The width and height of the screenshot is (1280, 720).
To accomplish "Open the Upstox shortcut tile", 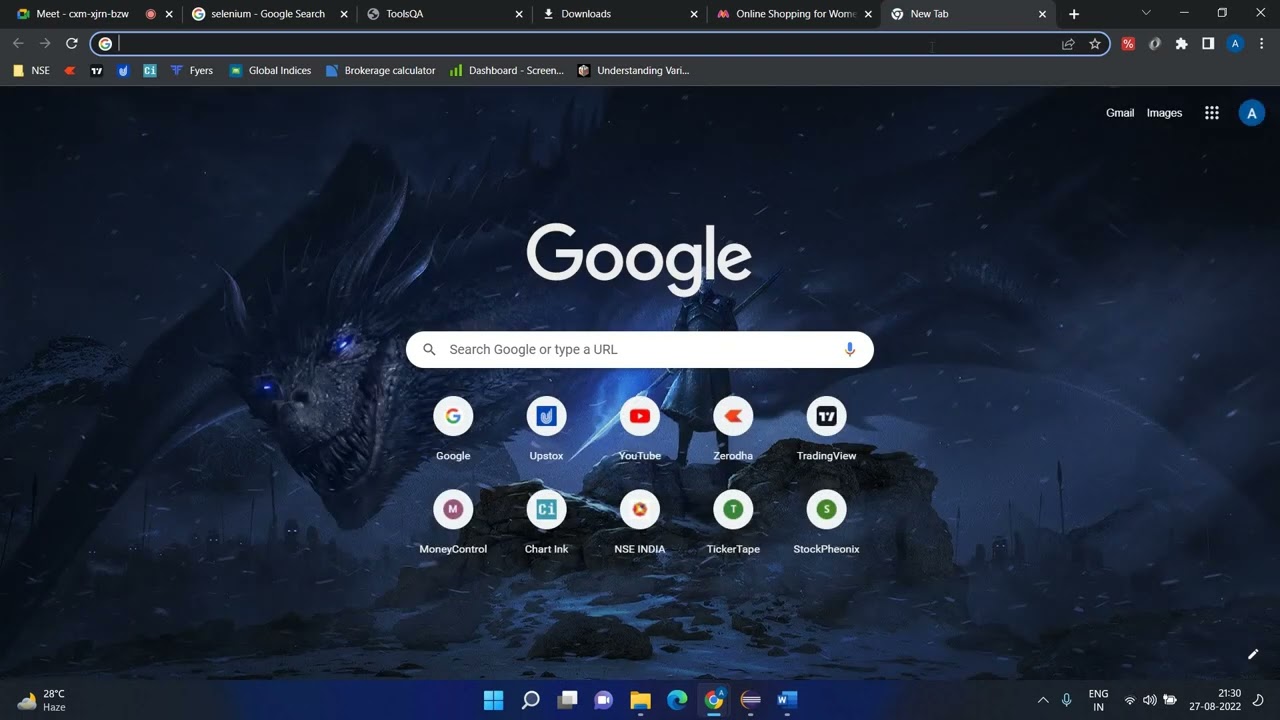I will tap(546, 430).
